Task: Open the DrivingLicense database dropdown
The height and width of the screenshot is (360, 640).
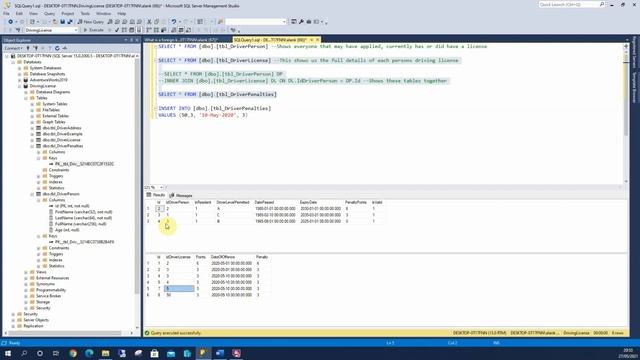Action: tap(51, 30)
